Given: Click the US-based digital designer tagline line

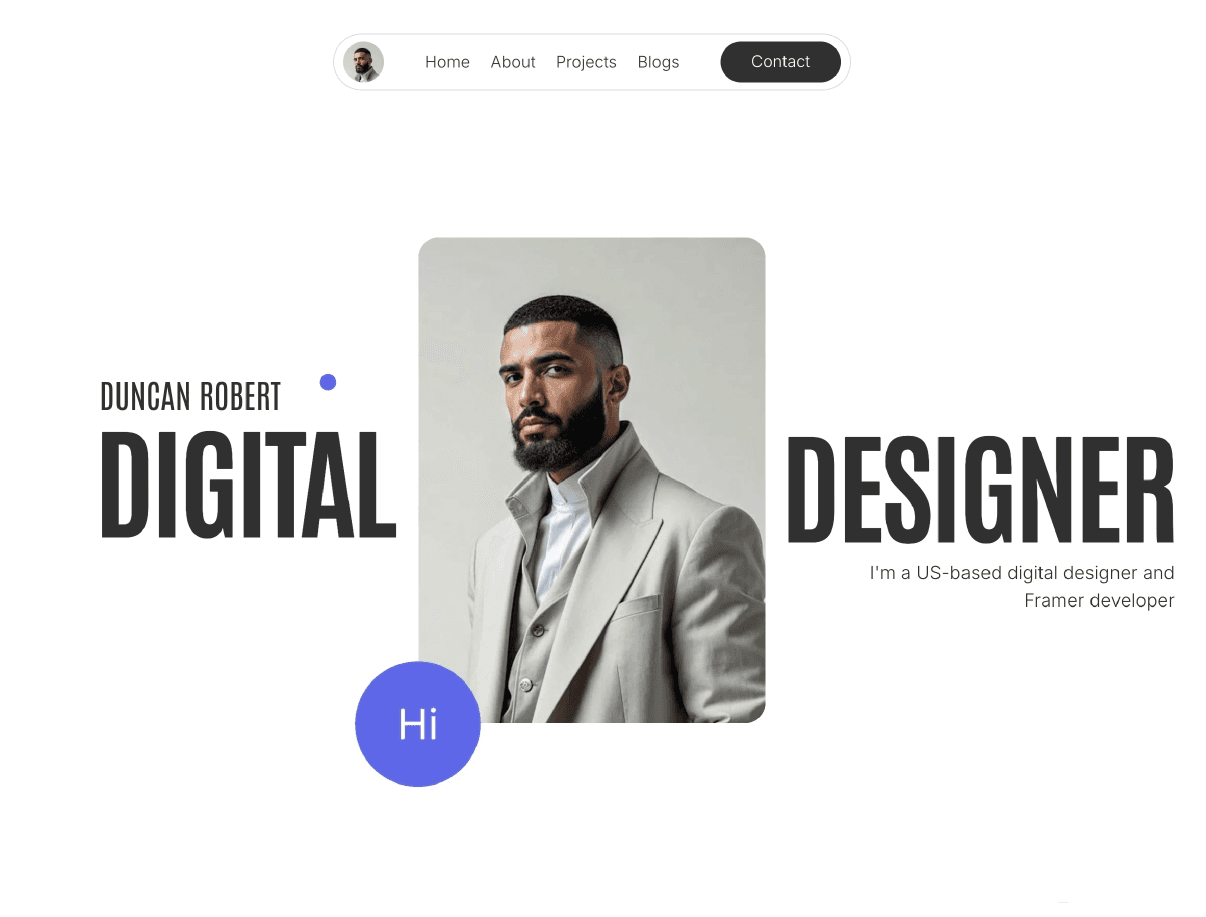Looking at the screenshot, I should (1022, 573).
